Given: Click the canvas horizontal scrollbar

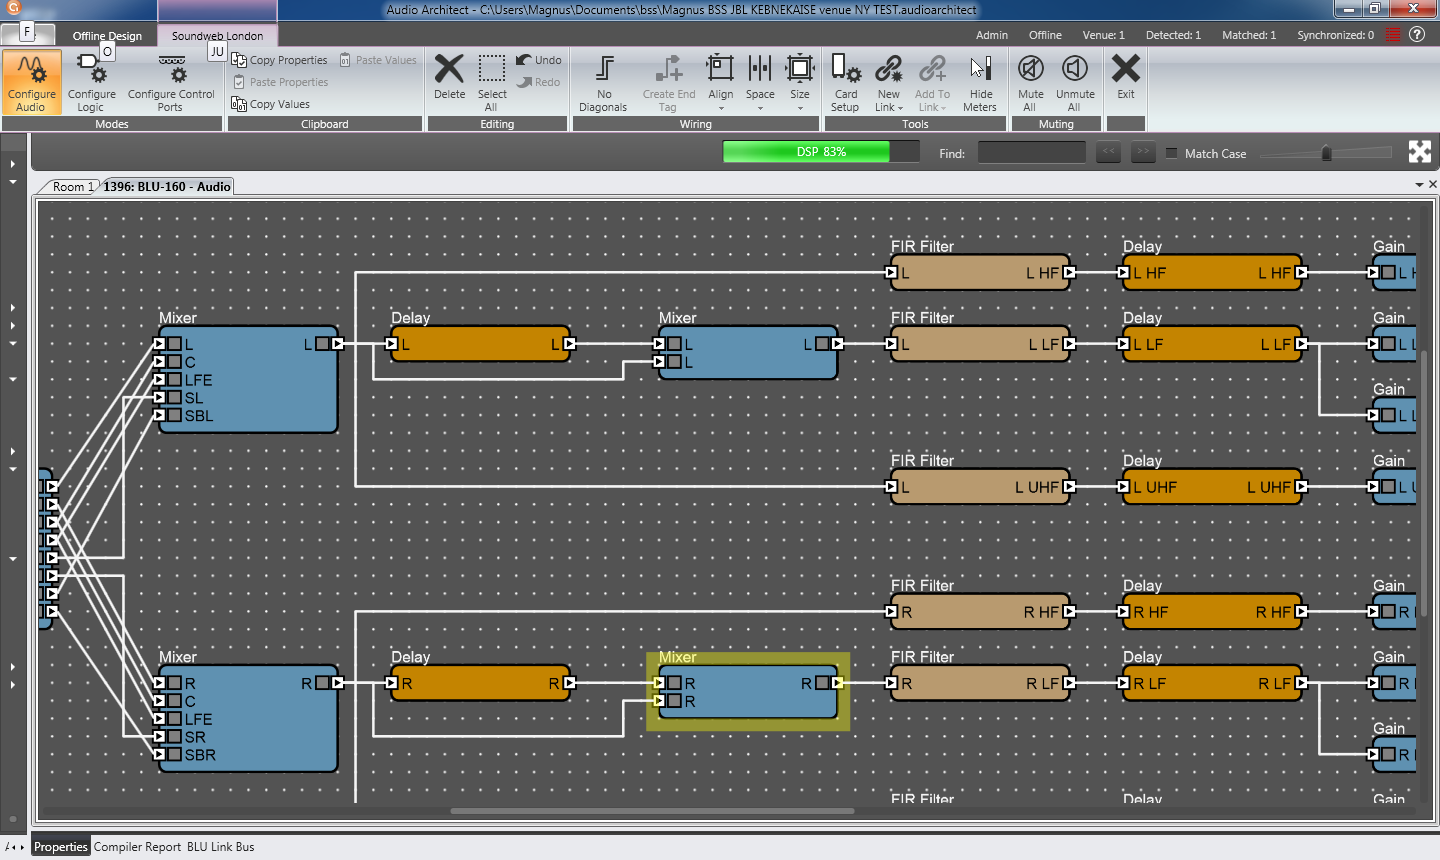Looking at the screenshot, I should coord(652,811).
